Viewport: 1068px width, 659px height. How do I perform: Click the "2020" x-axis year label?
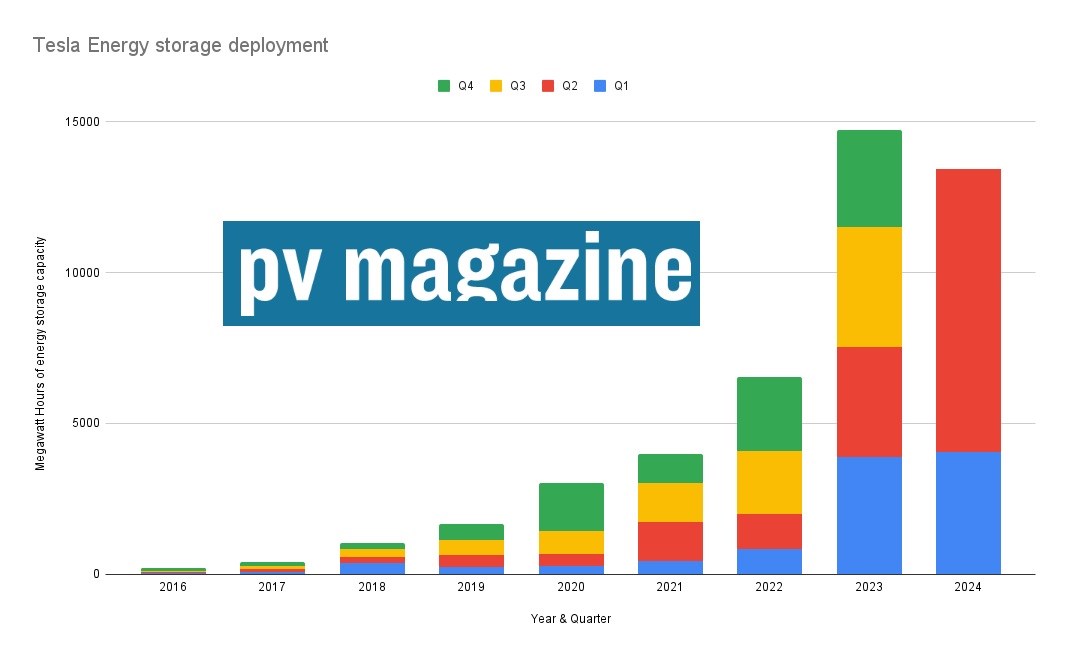click(x=571, y=587)
